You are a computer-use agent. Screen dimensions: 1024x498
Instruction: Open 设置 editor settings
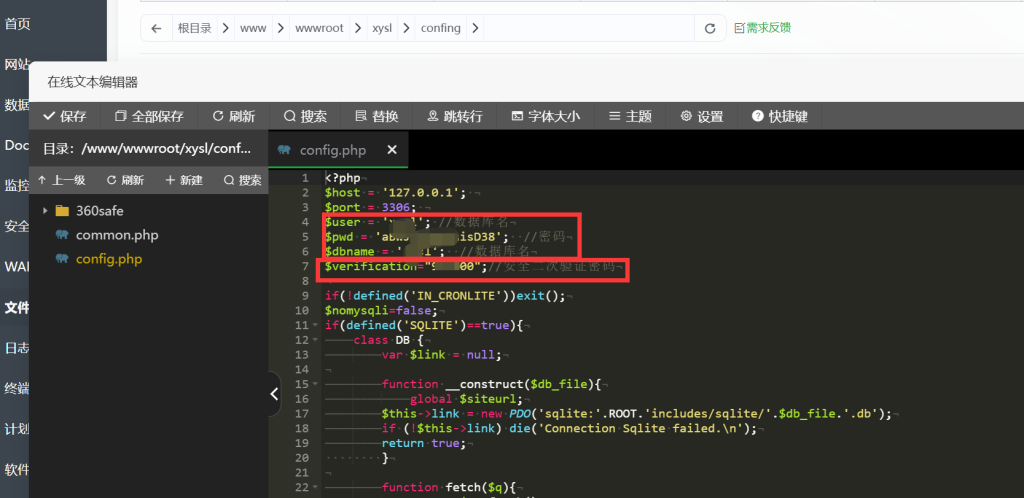click(702, 116)
